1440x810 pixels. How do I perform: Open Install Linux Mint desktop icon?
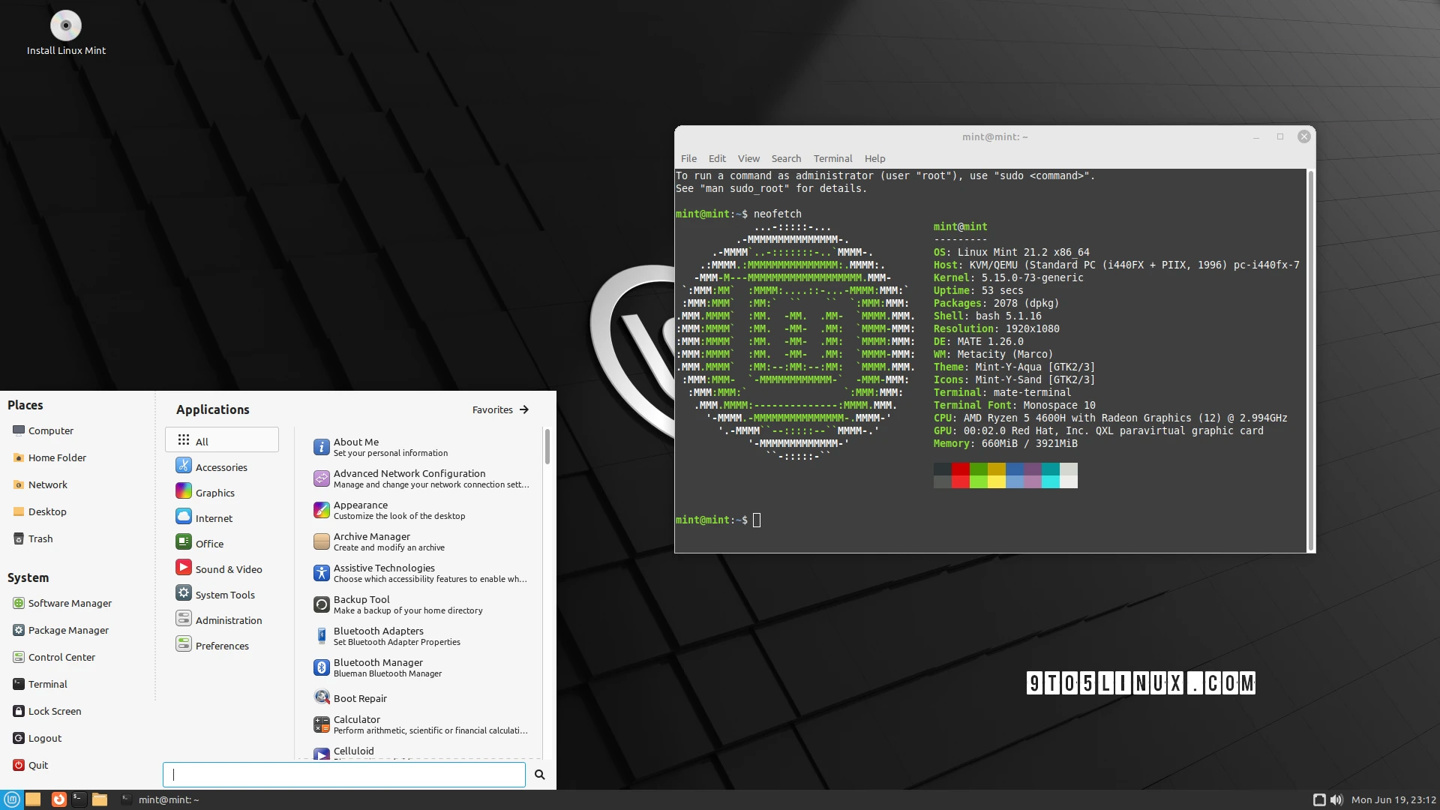tap(66, 33)
